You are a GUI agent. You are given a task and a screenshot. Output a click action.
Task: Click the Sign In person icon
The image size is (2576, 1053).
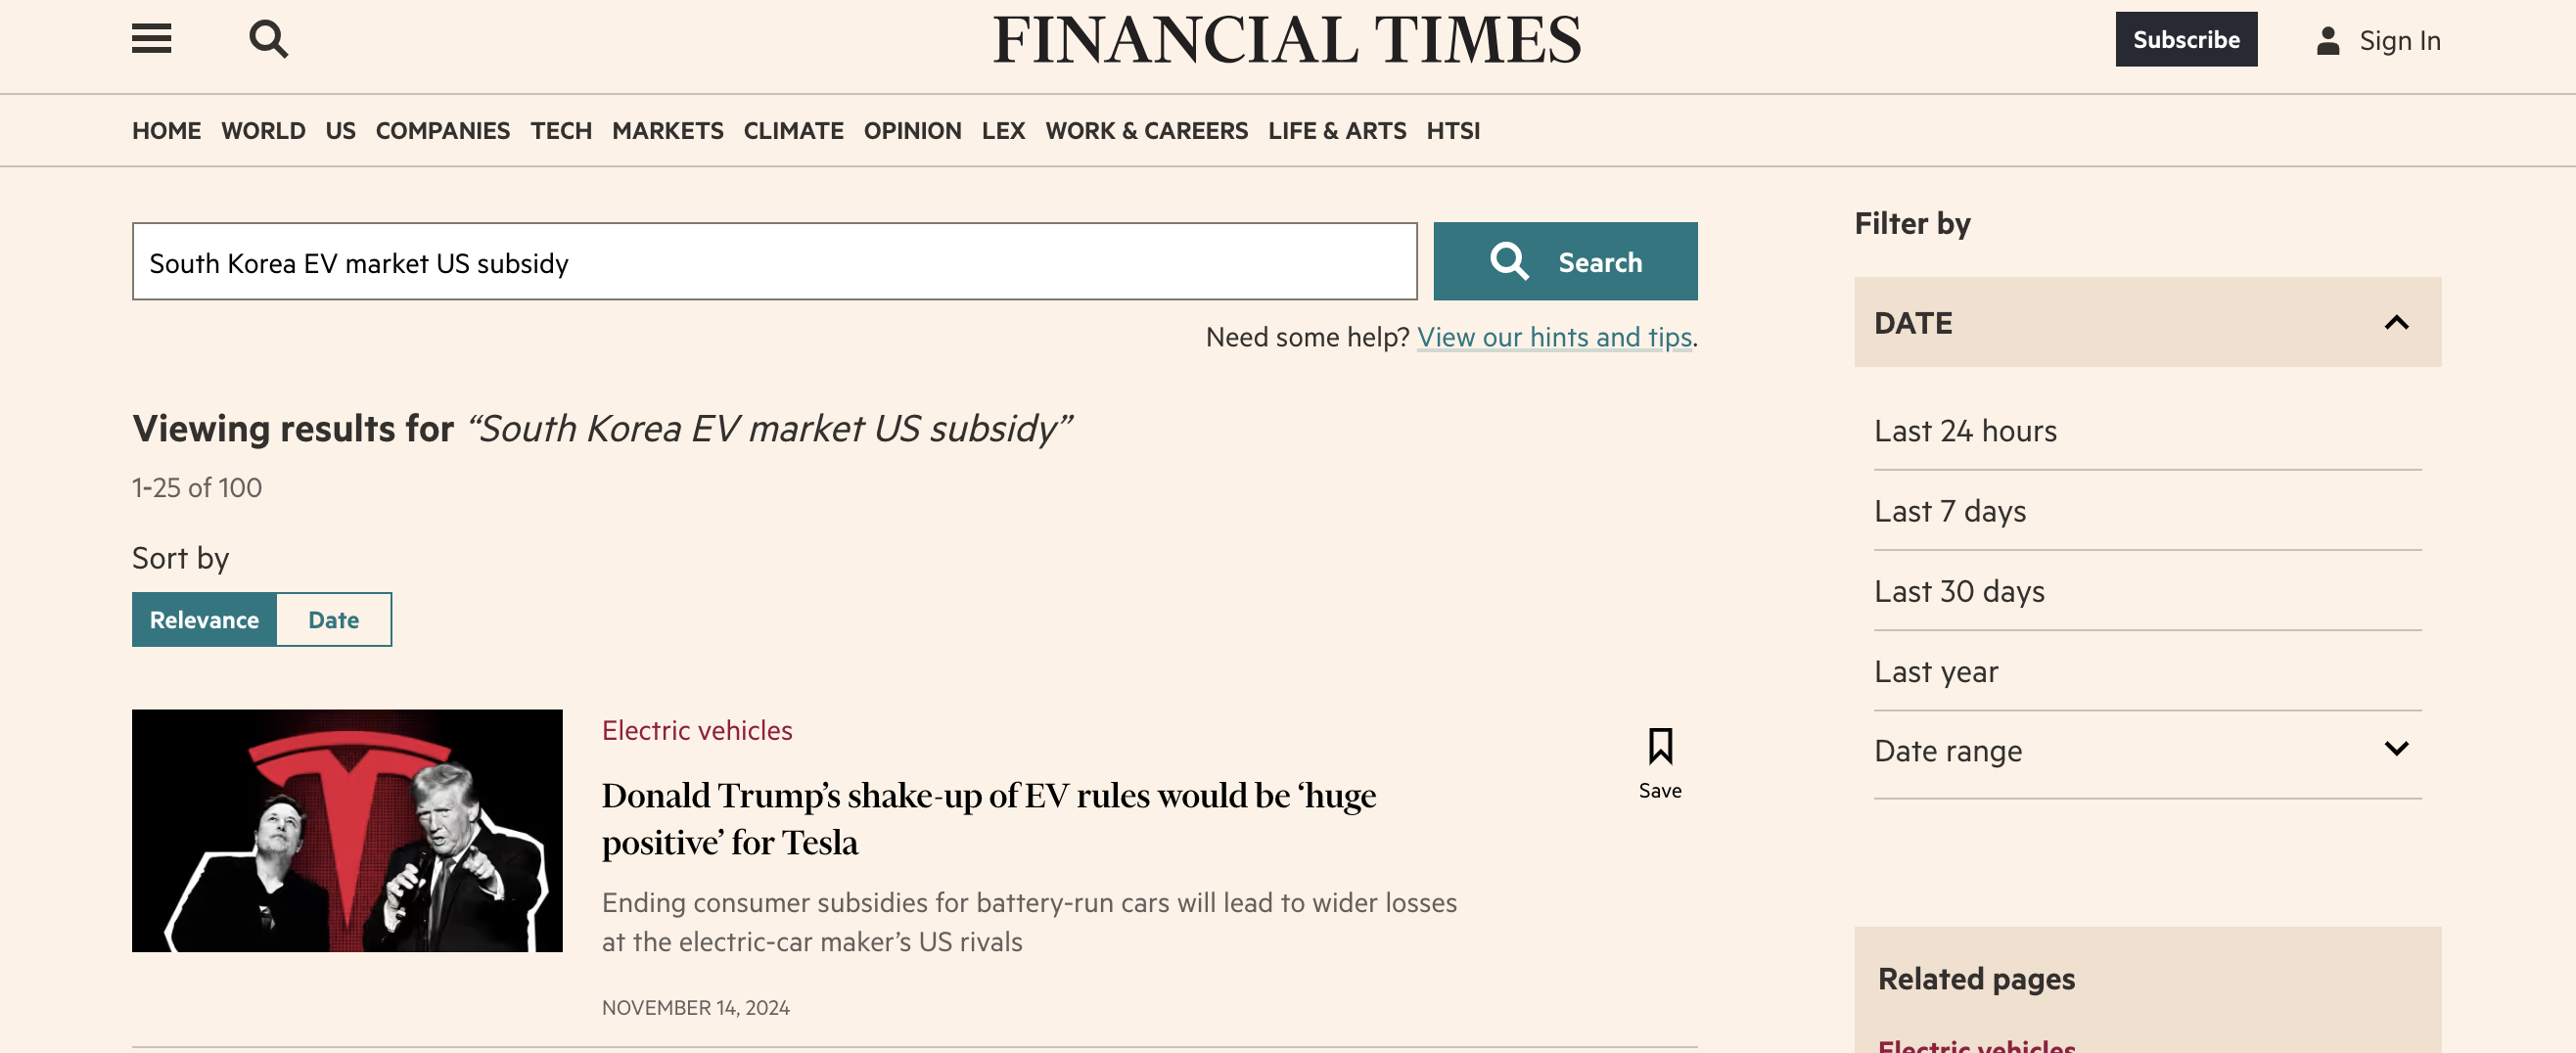tap(2329, 40)
